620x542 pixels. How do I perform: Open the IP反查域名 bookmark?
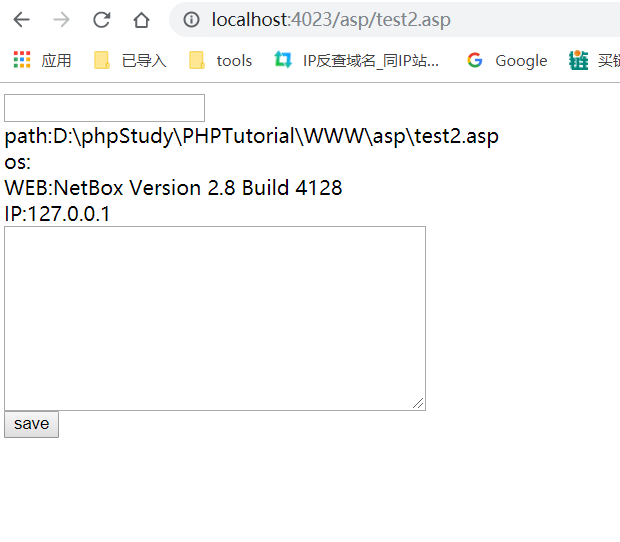click(x=356, y=60)
